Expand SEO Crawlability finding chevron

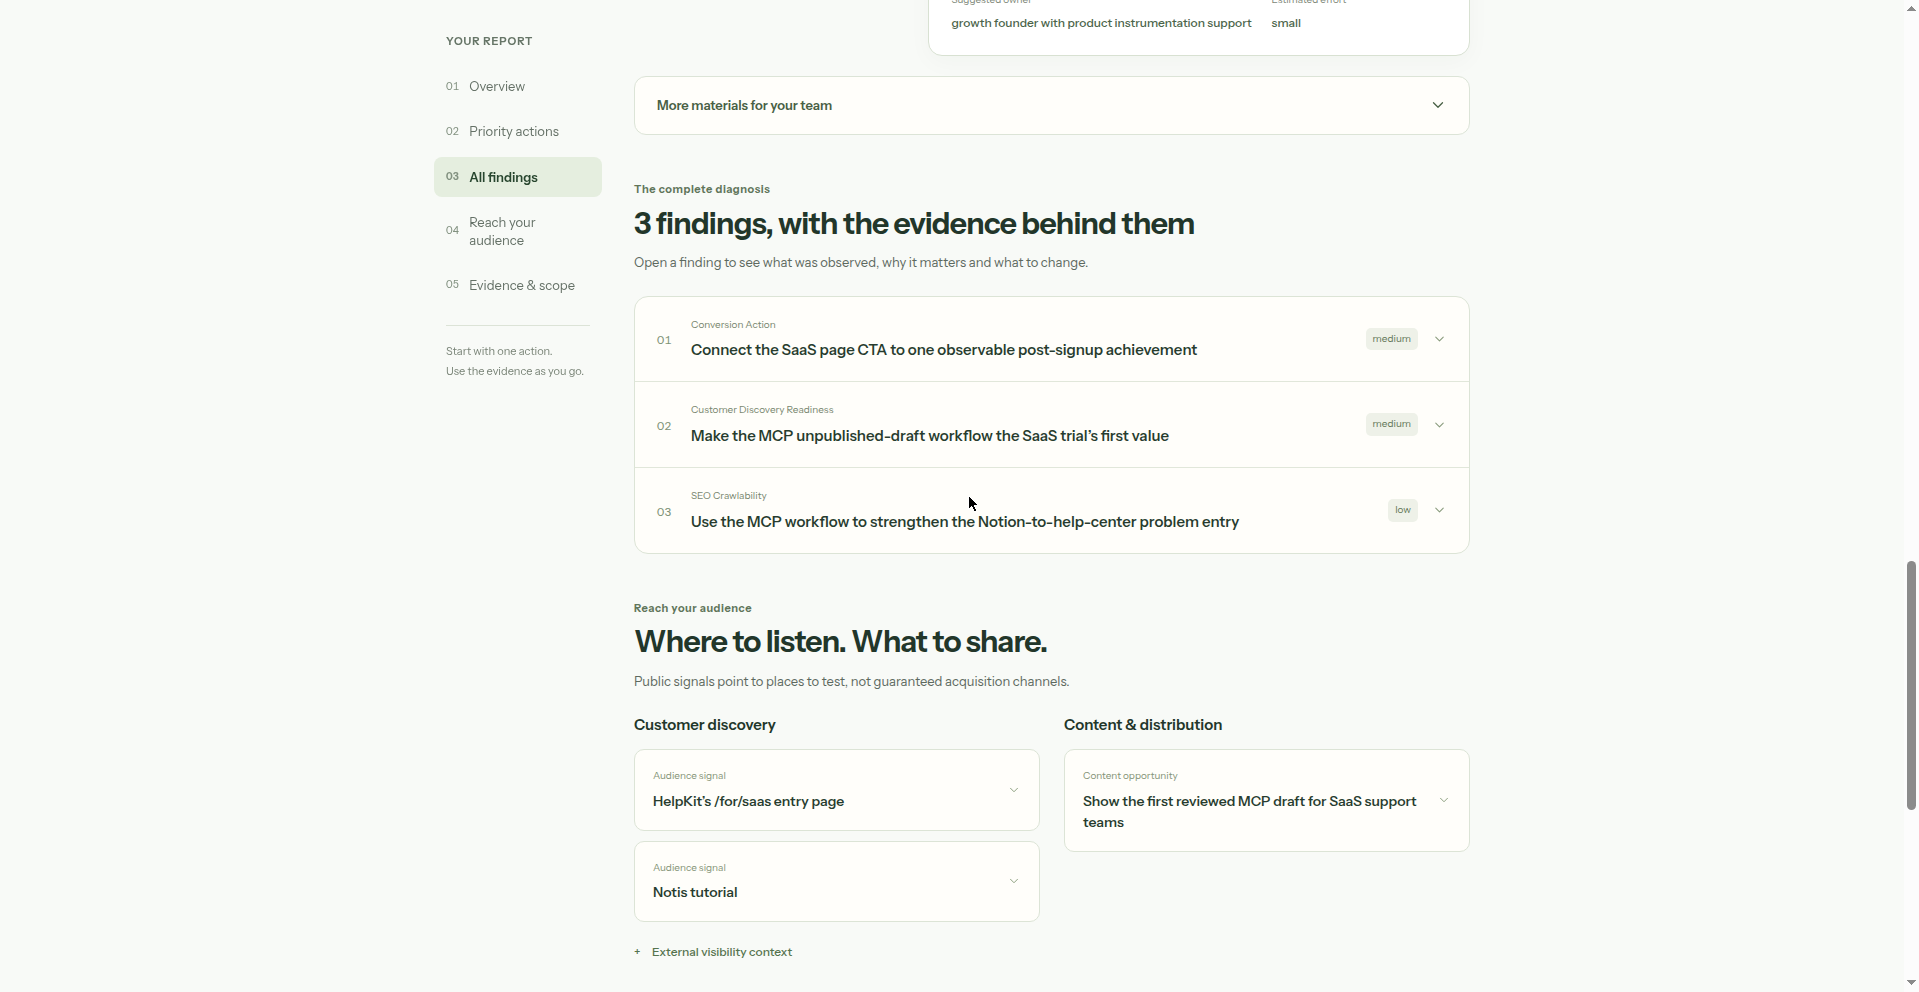[1439, 510]
